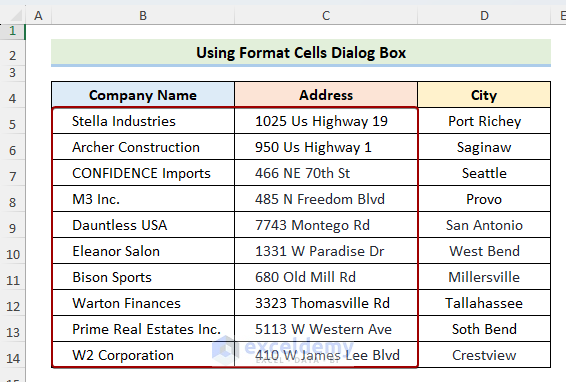
Task: Select the Tallahassee city cell
Action: click(x=484, y=303)
